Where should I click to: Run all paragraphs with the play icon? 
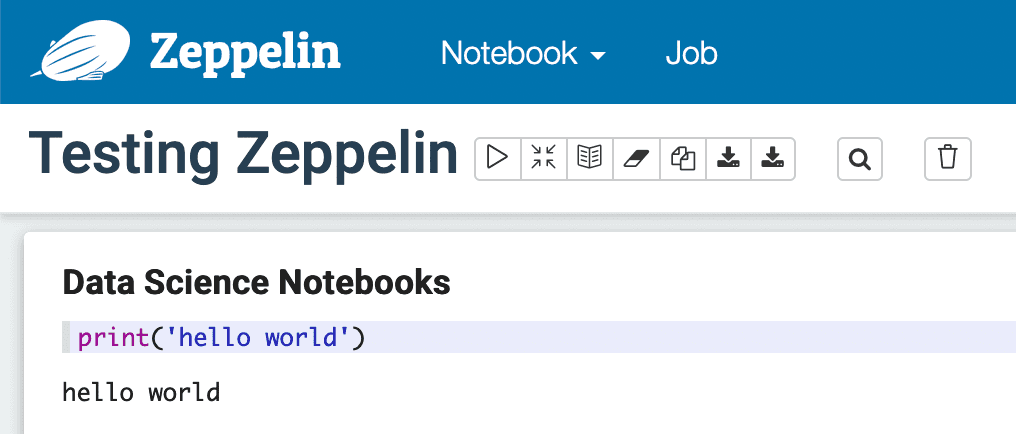[x=498, y=158]
